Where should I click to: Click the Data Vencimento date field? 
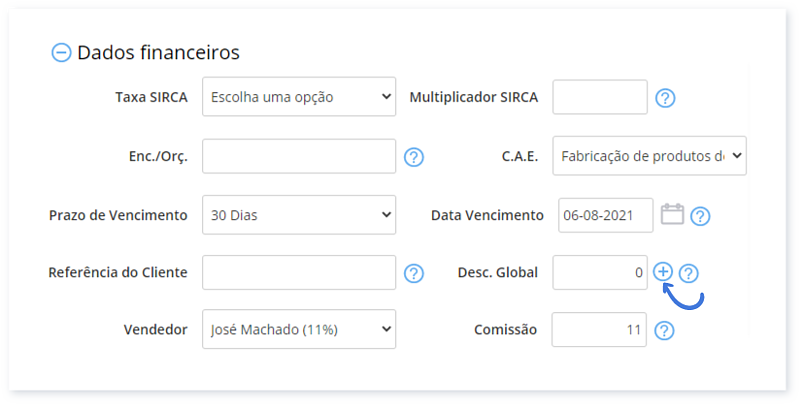[x=606, y=215]
